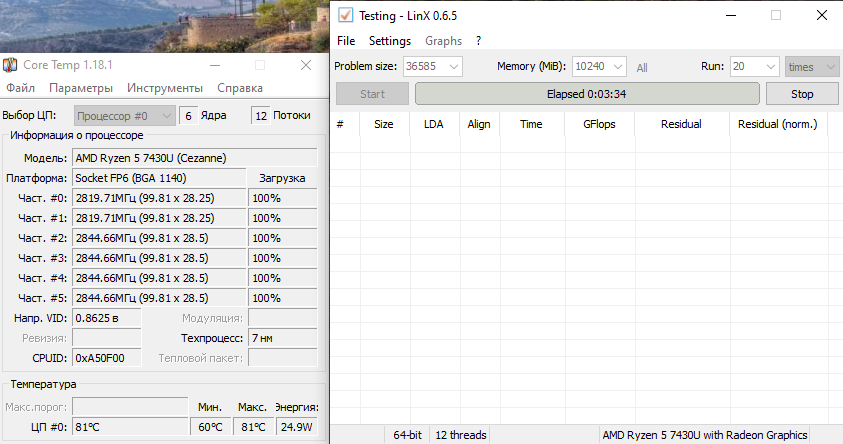Open the File menu in LinX

pos(346,41)
